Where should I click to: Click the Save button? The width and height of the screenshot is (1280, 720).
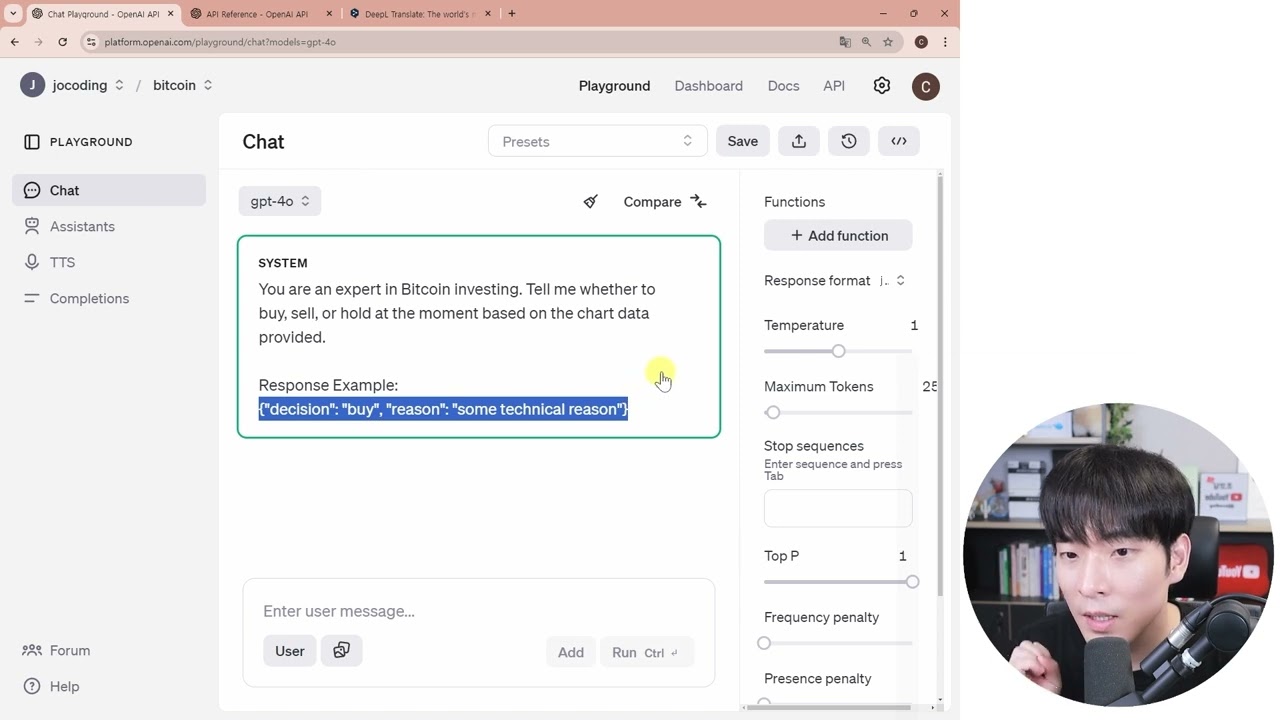pyautogui.click(x=743, y=141)
